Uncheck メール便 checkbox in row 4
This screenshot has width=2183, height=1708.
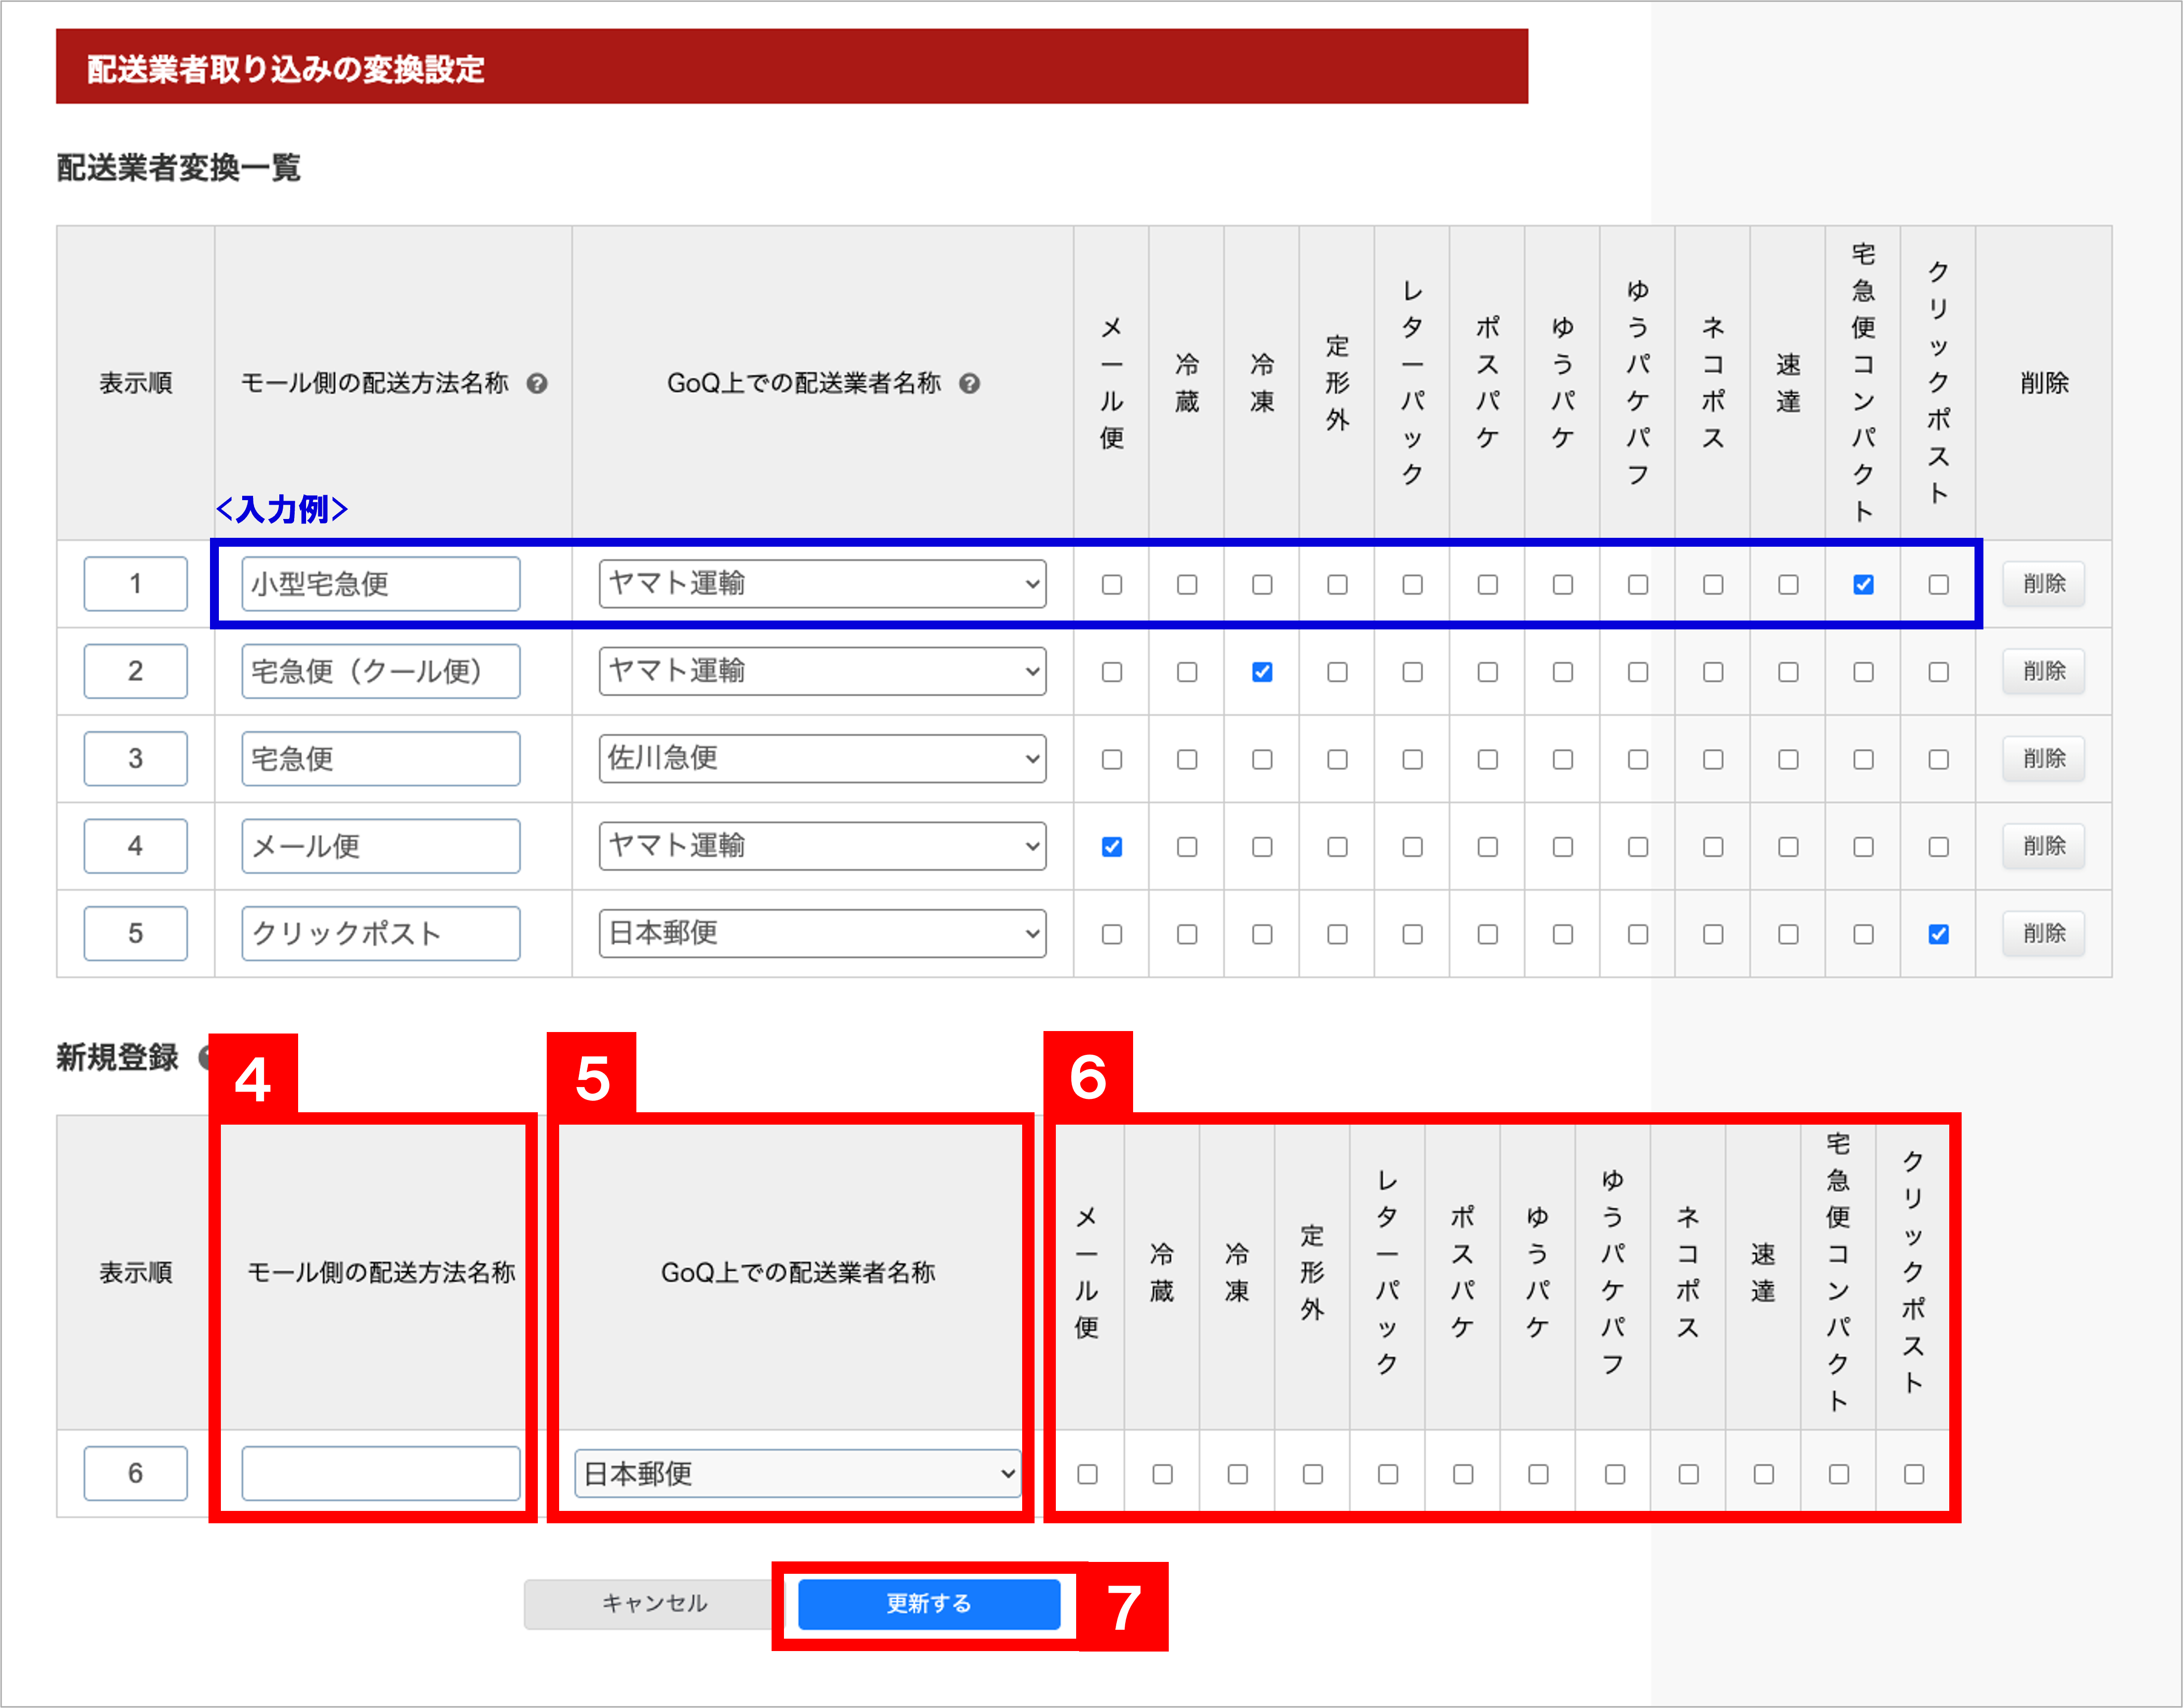[x=1111, y=847]
